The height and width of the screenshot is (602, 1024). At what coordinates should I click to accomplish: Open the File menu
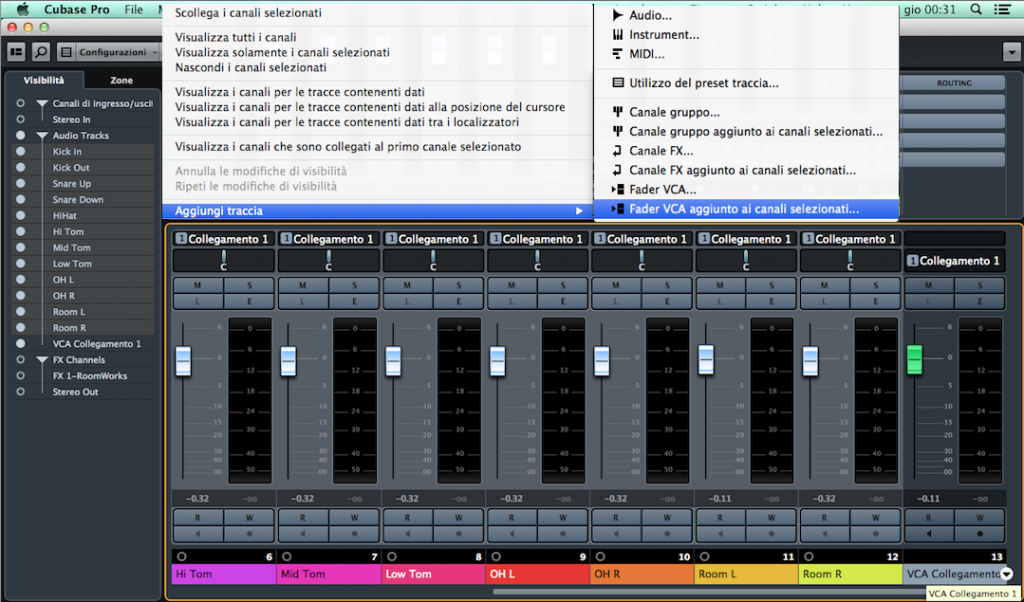(134, 9)
